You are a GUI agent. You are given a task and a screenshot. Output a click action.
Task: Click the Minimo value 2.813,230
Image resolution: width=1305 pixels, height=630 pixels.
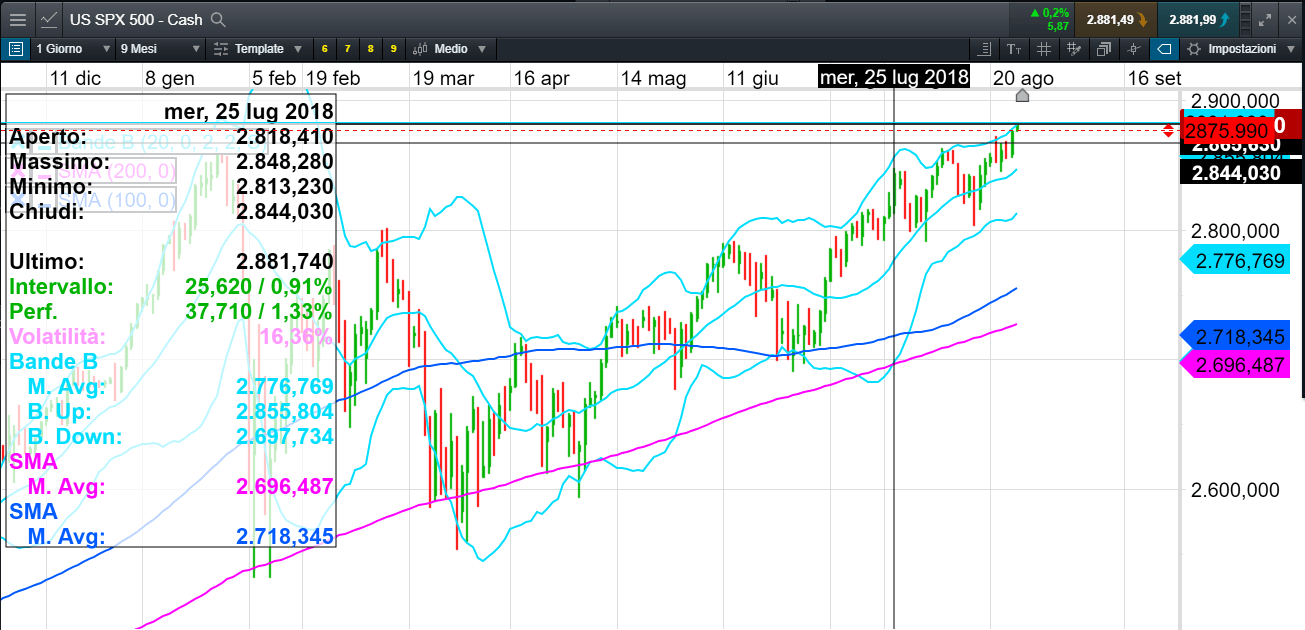[285, 187]
